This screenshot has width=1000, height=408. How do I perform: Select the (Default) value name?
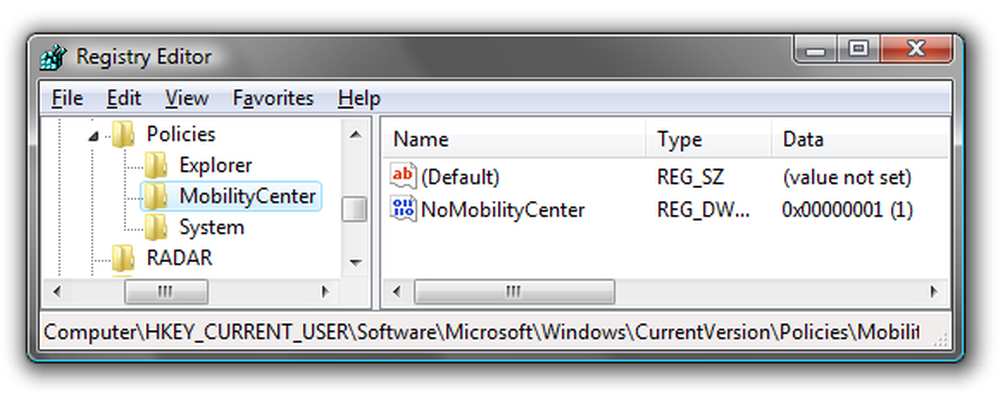tap(460, 177)
